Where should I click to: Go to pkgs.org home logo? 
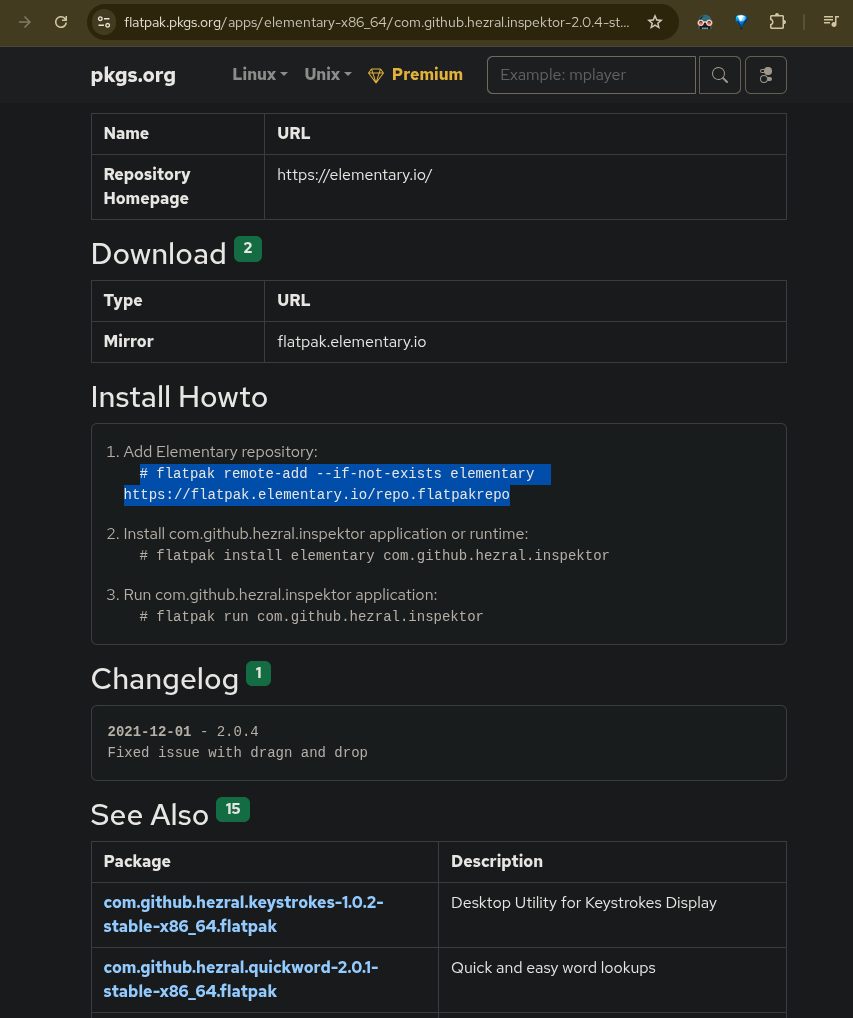pos(133,75)
